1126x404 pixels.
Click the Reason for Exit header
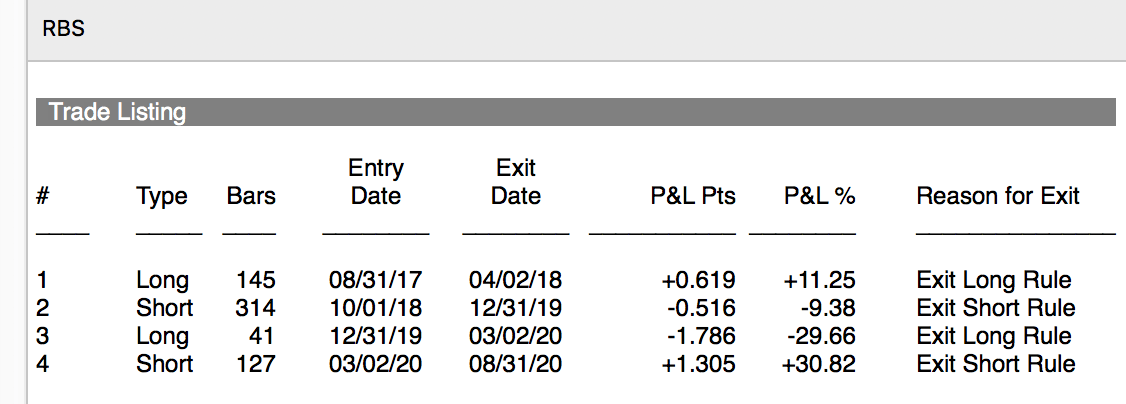[x=998, y=196]
